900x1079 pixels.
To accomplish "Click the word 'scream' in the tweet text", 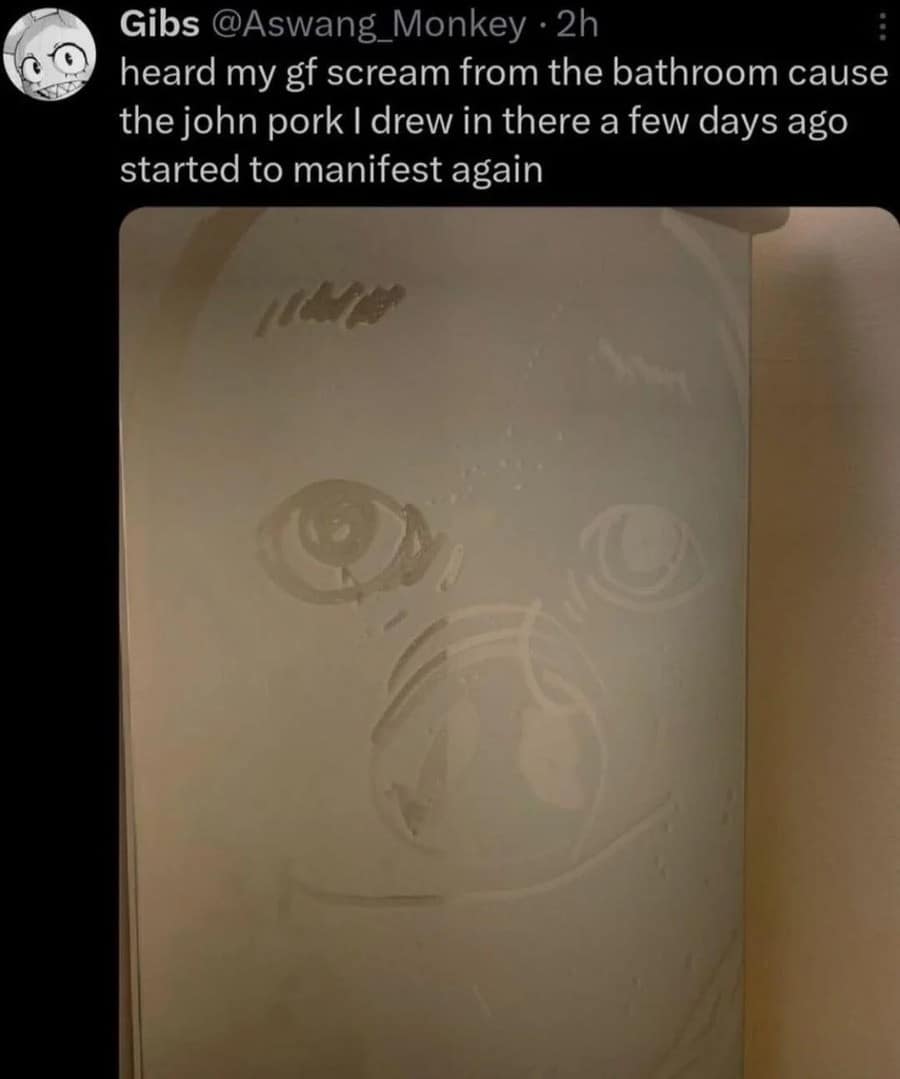I will [x=388, y=74].
